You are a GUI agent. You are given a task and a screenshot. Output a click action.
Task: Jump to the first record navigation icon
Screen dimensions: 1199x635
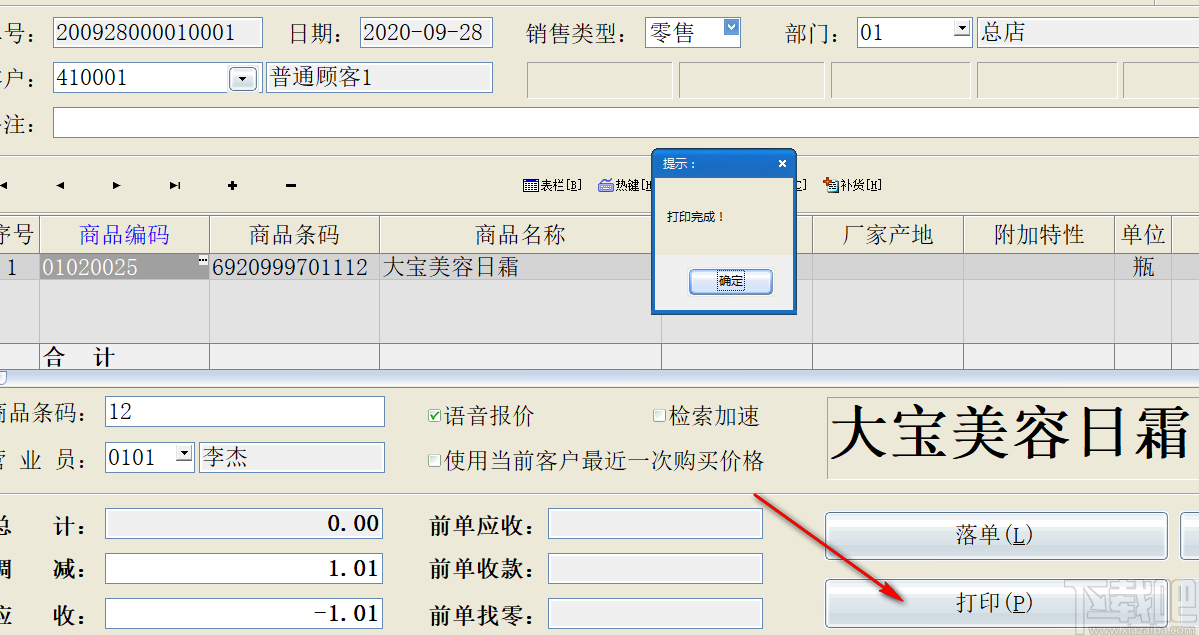4,185
